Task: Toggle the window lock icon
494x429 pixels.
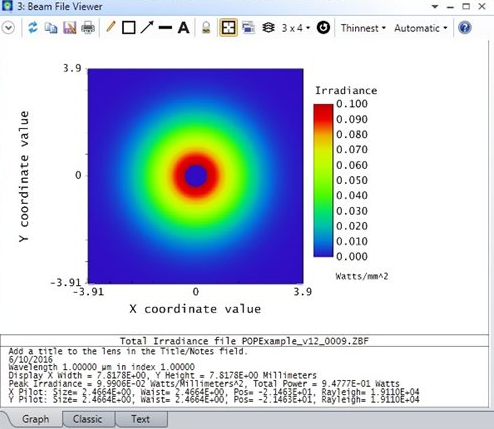Action: (x=206, y=28)
